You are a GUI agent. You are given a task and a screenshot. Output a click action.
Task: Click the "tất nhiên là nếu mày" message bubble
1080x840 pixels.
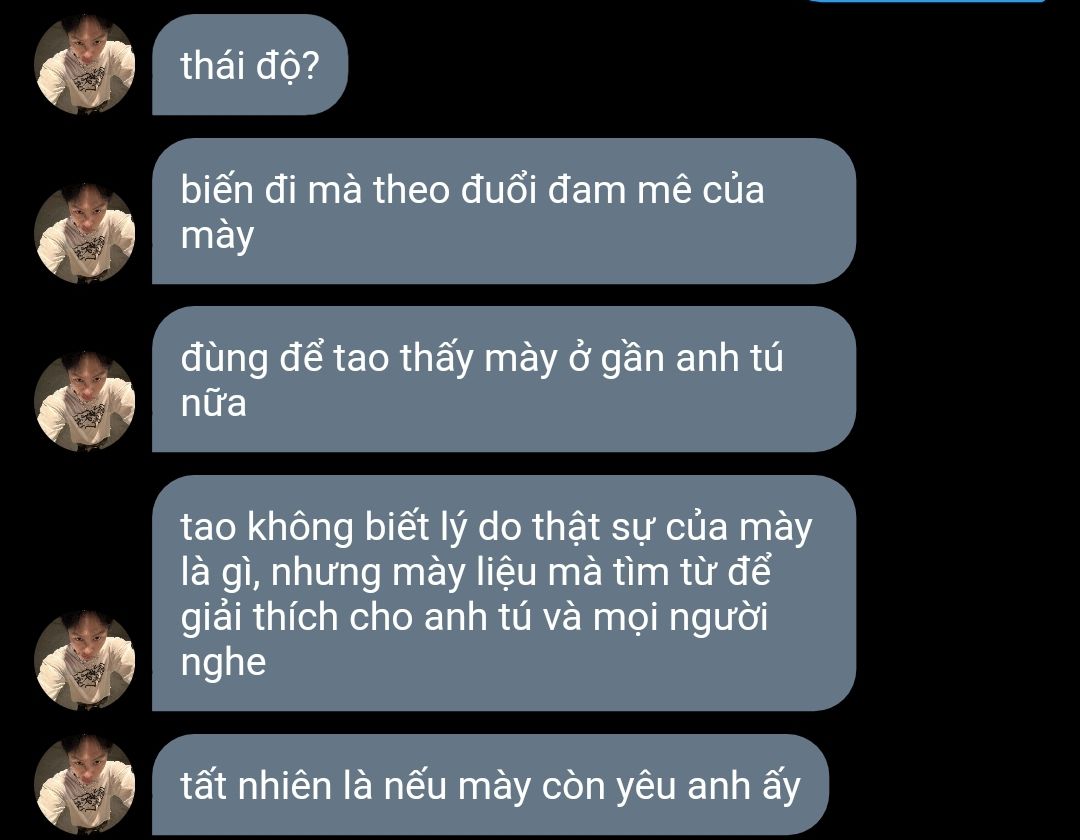coord(490,784)
